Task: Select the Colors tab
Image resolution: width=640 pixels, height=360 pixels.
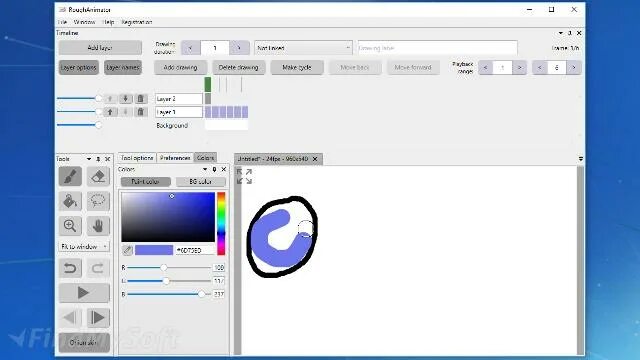Action: (205, 158)
